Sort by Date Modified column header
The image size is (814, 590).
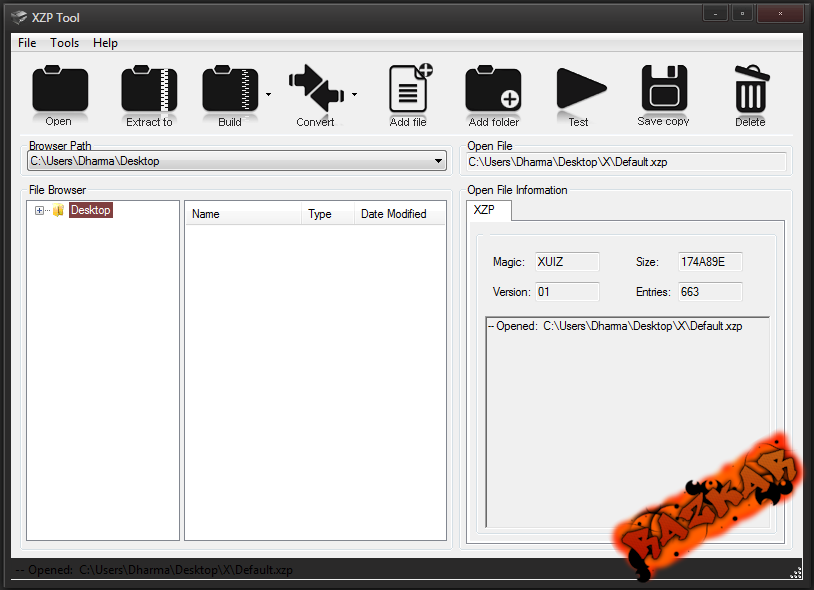[x=400, y=214]
